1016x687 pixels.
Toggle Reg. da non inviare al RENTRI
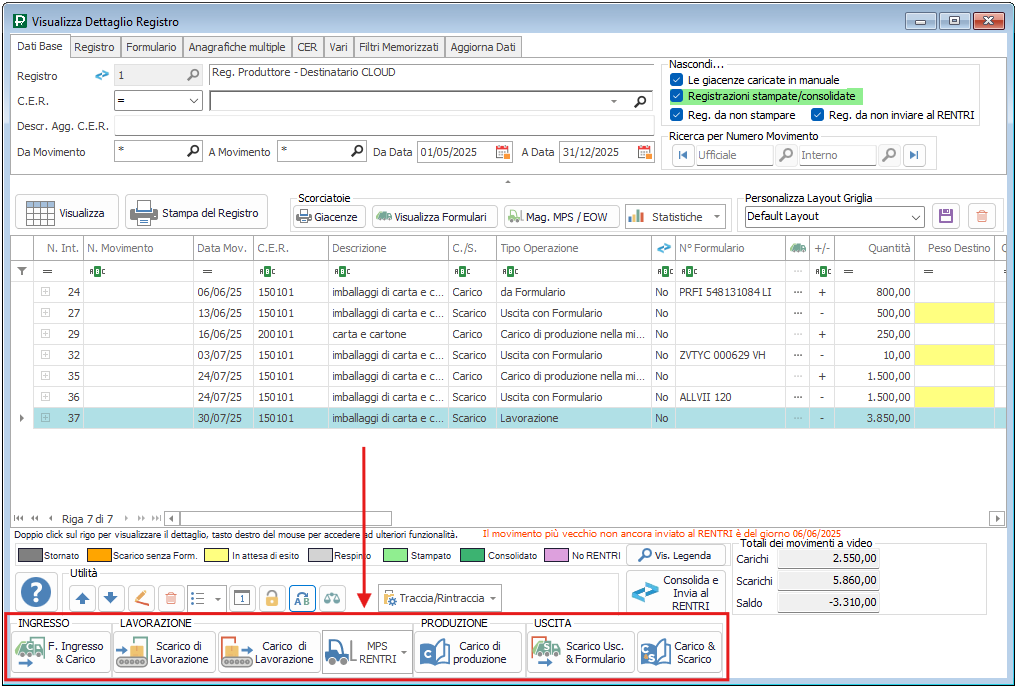[817, 115]
